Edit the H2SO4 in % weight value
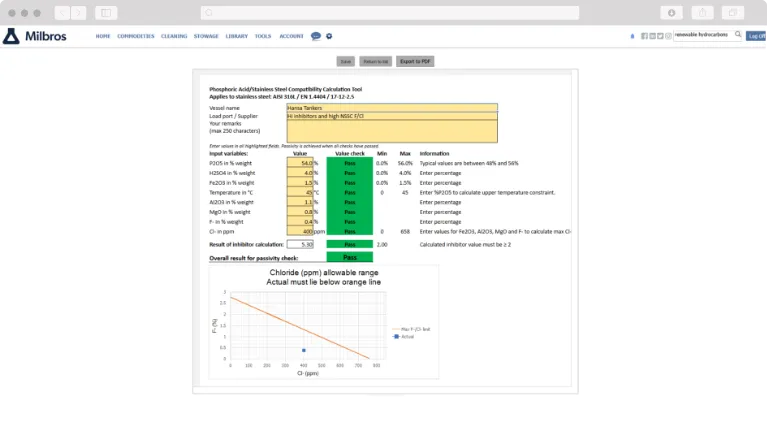 tap(300, 173)
